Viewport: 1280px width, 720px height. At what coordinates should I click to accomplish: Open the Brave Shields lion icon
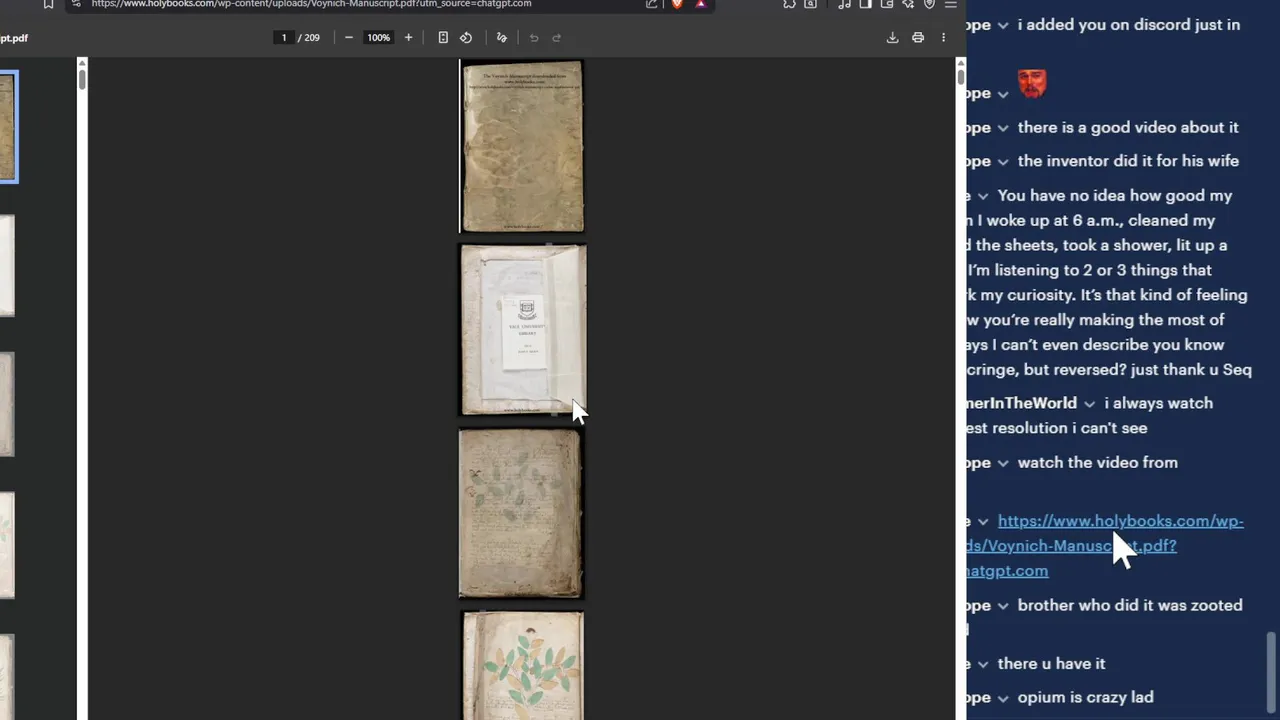[x=677, y=4]
